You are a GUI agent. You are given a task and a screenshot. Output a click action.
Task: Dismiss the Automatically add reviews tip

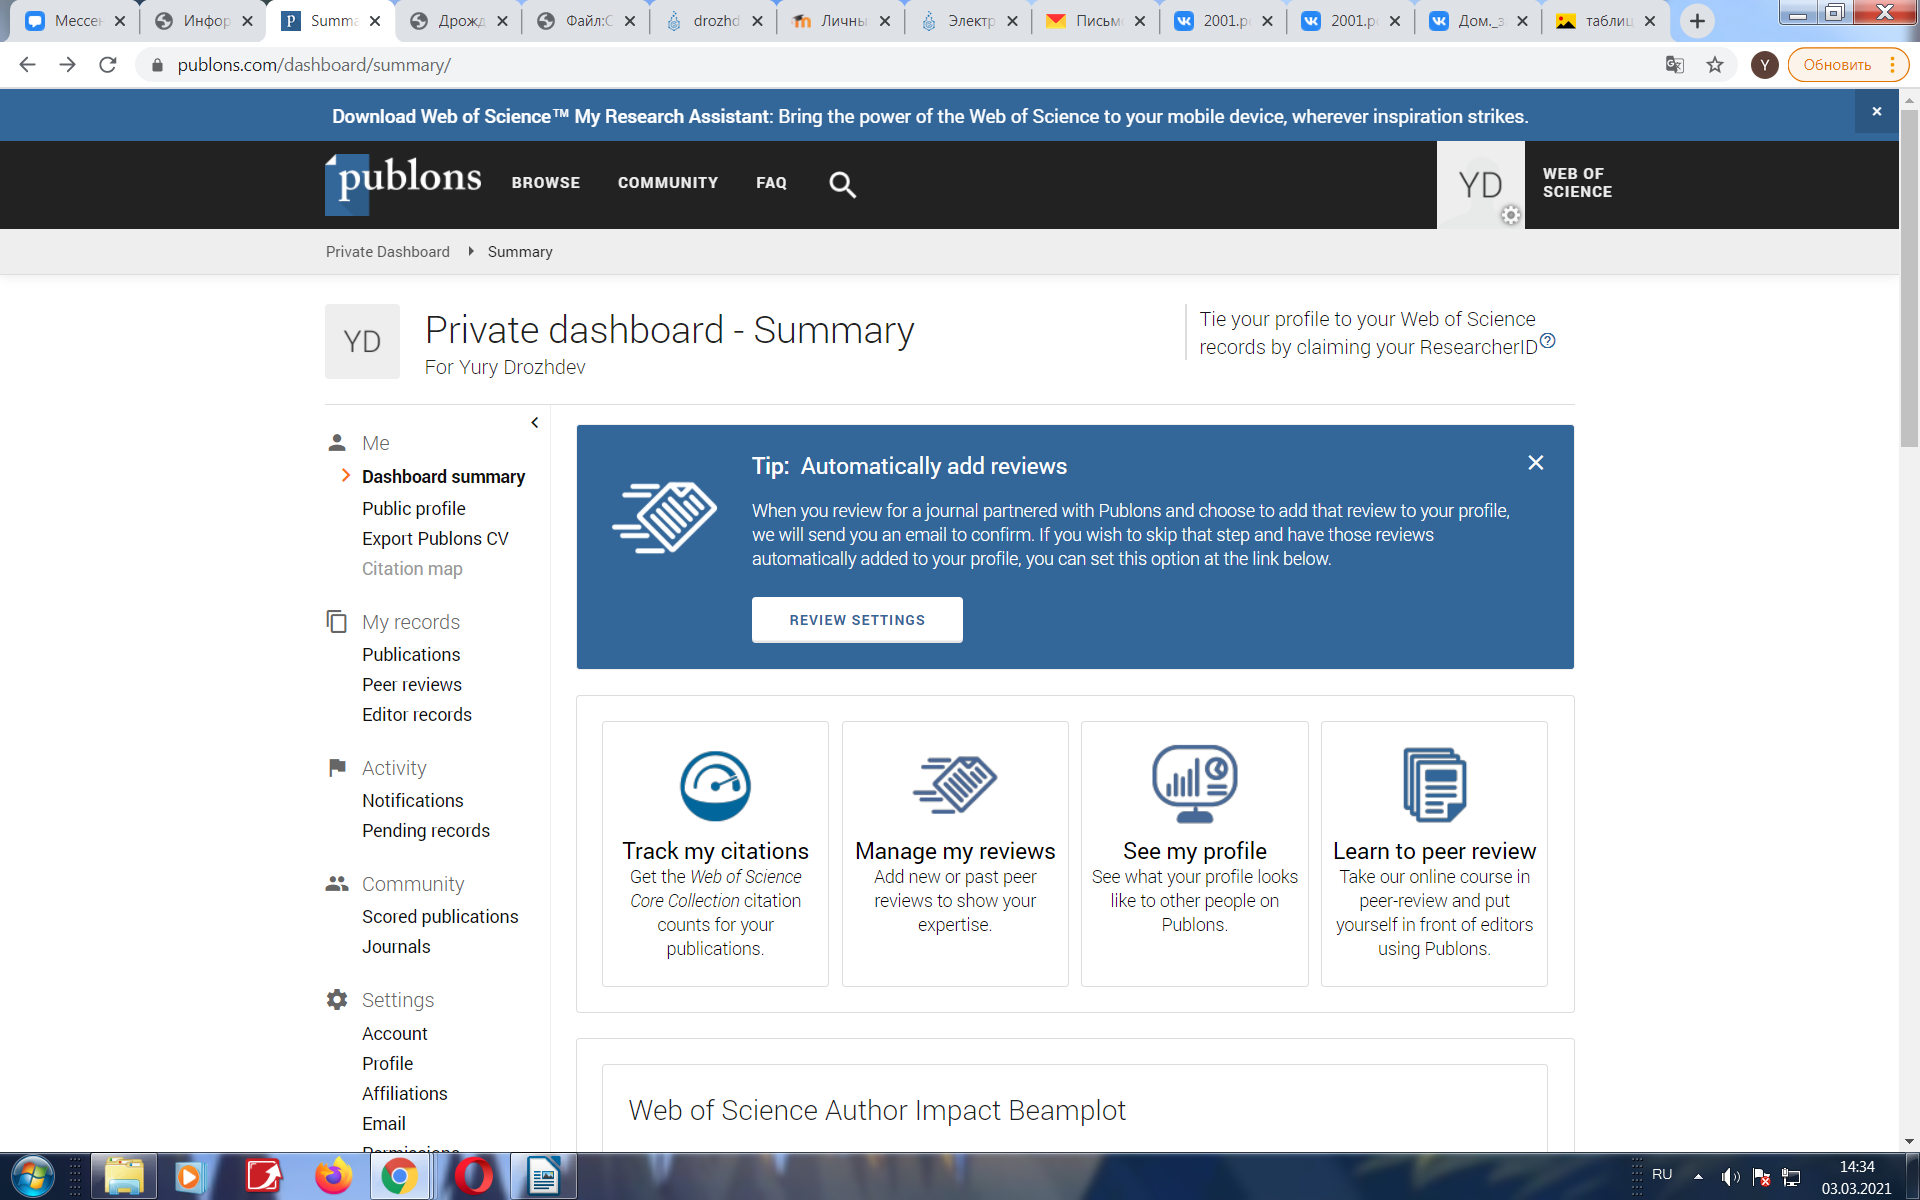1536,463
